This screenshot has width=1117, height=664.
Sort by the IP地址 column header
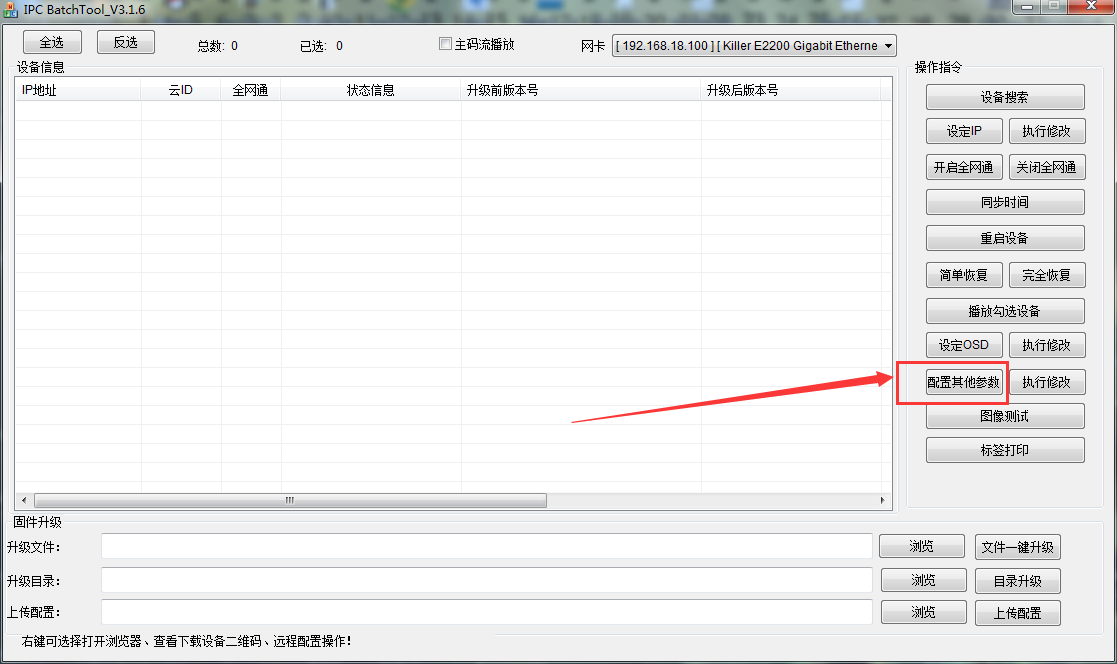coord(77,90)
